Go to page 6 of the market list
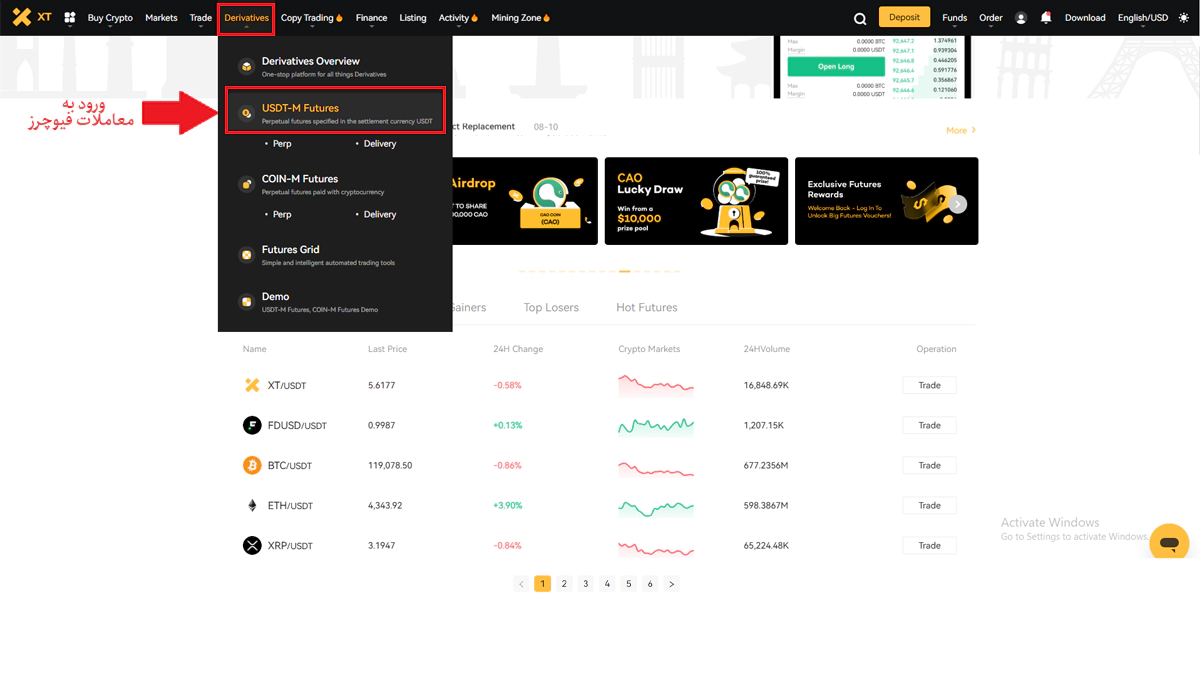The height and width of the screenshot is (675, 1200). [x=650, y=584]
